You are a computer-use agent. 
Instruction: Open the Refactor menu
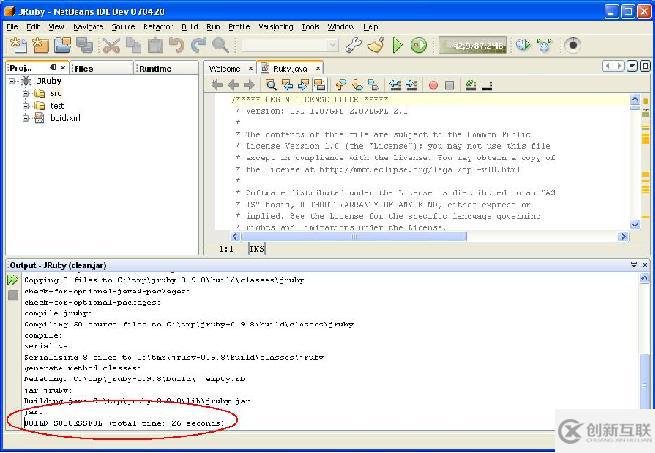(x=157, y=27)
